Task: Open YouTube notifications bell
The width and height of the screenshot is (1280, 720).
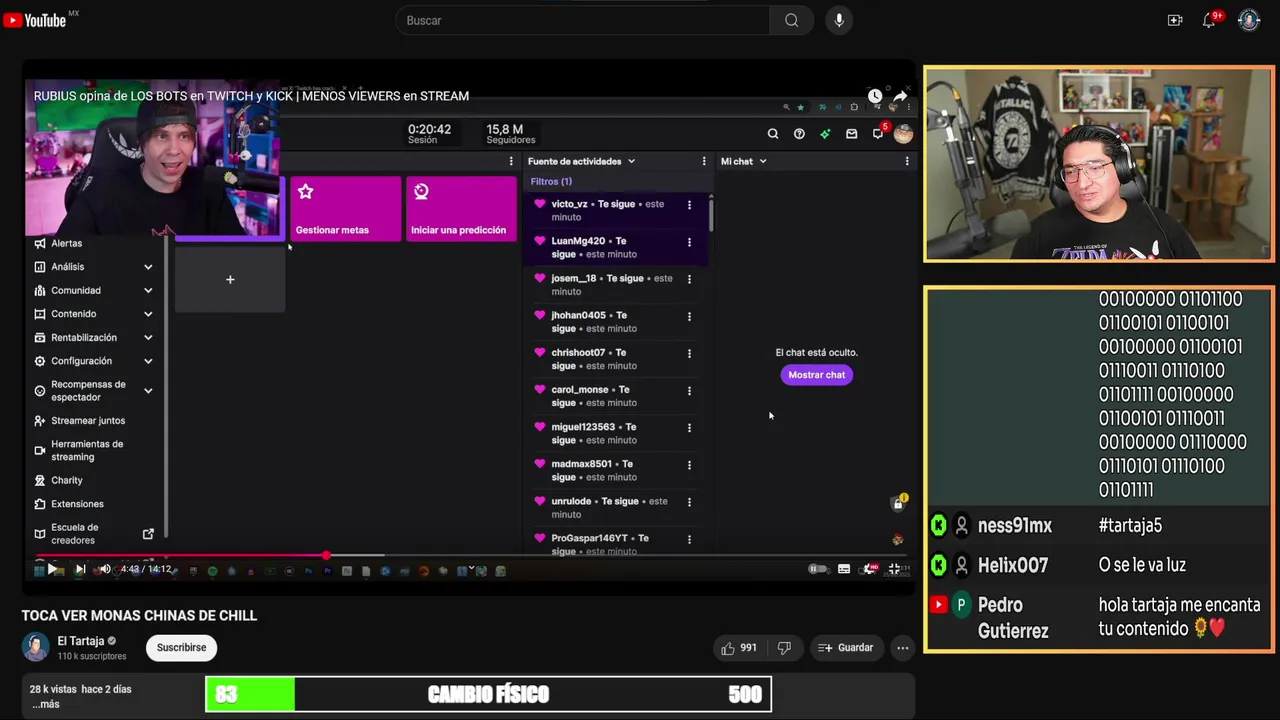Action: [1209, 20]
